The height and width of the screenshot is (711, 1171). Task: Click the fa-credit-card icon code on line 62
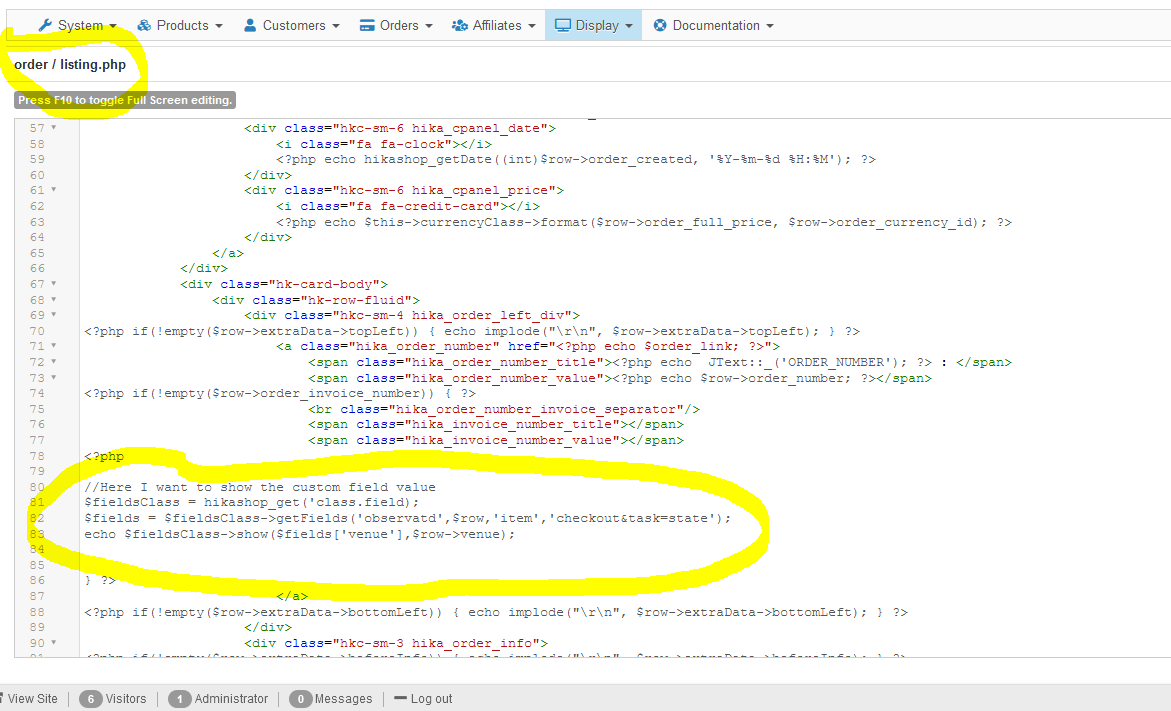pyautogui.click(x=408, y=206)
